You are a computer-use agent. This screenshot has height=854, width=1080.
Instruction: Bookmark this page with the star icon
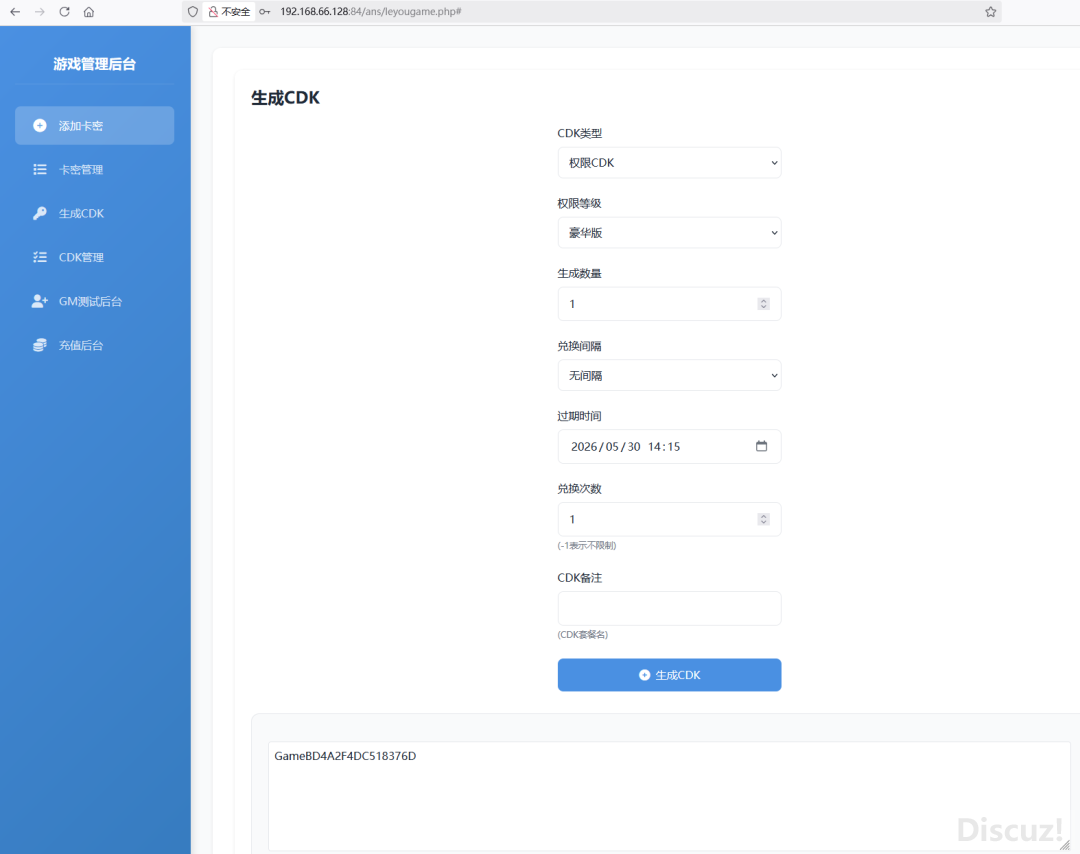[x=990, y=12]
